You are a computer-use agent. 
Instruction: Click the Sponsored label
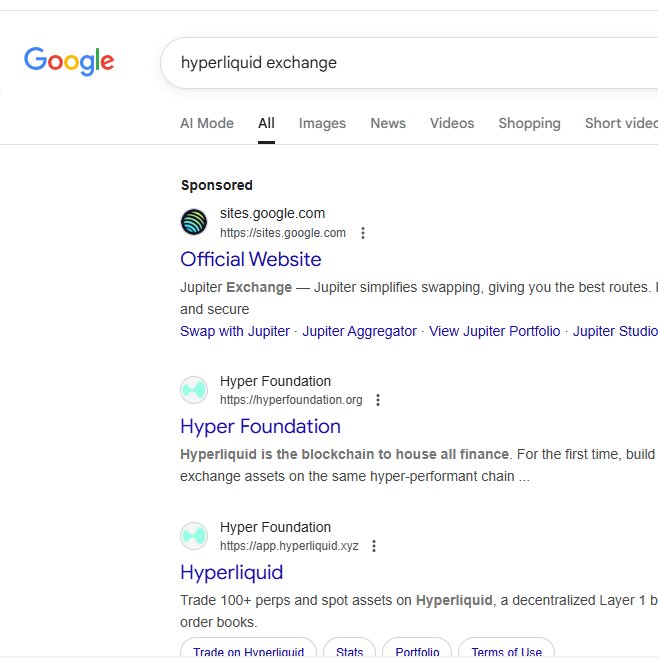pos(217,185)
